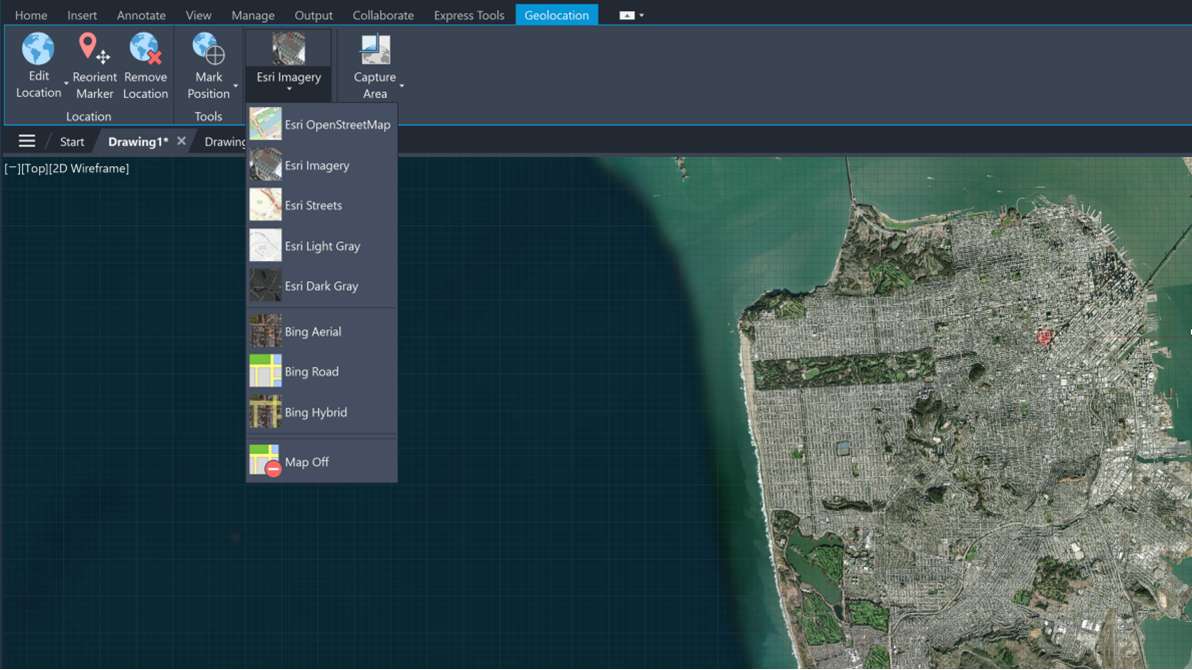Expand the Edit Location dropdown arrow

66,84
